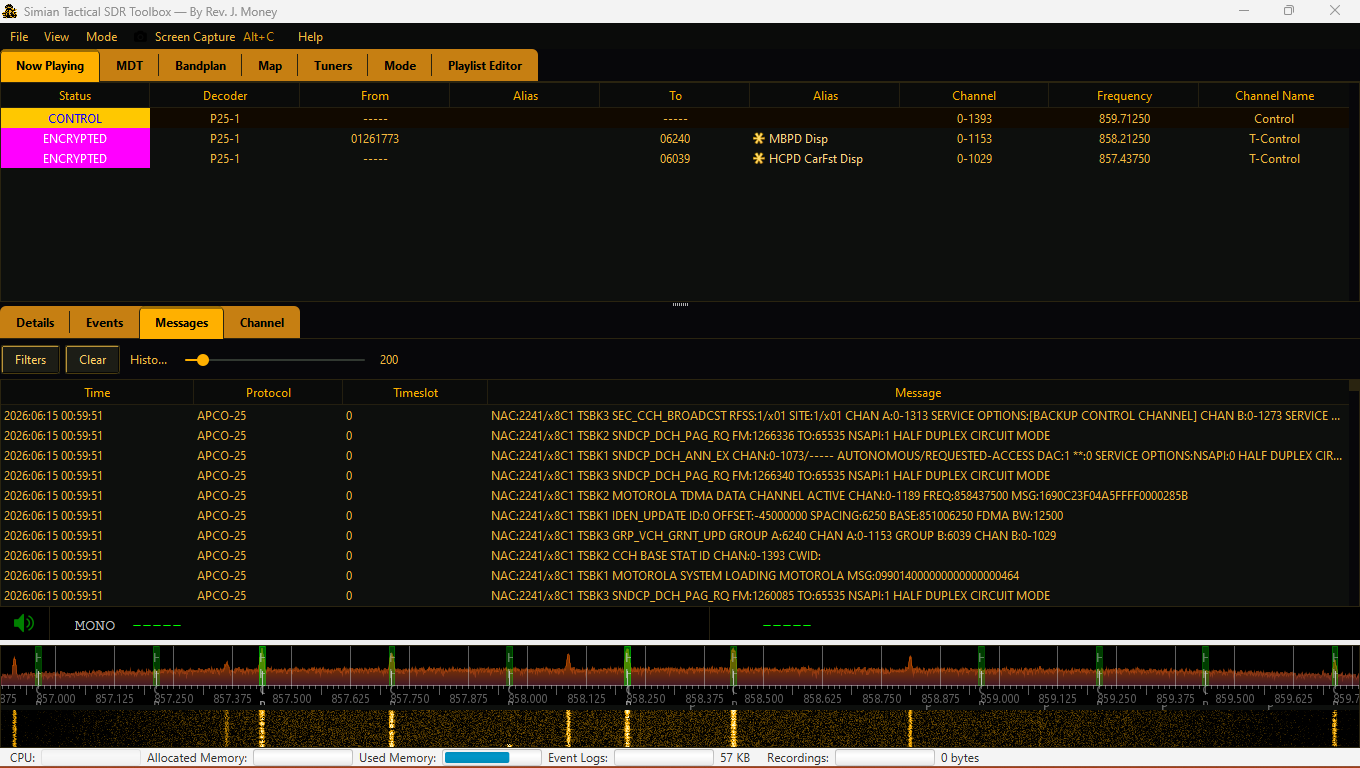Image resolution: width=1360 pixels, height=768 pixels.
Task: Open the Mode menu in the menu bar
Action: tap(101, 37)
